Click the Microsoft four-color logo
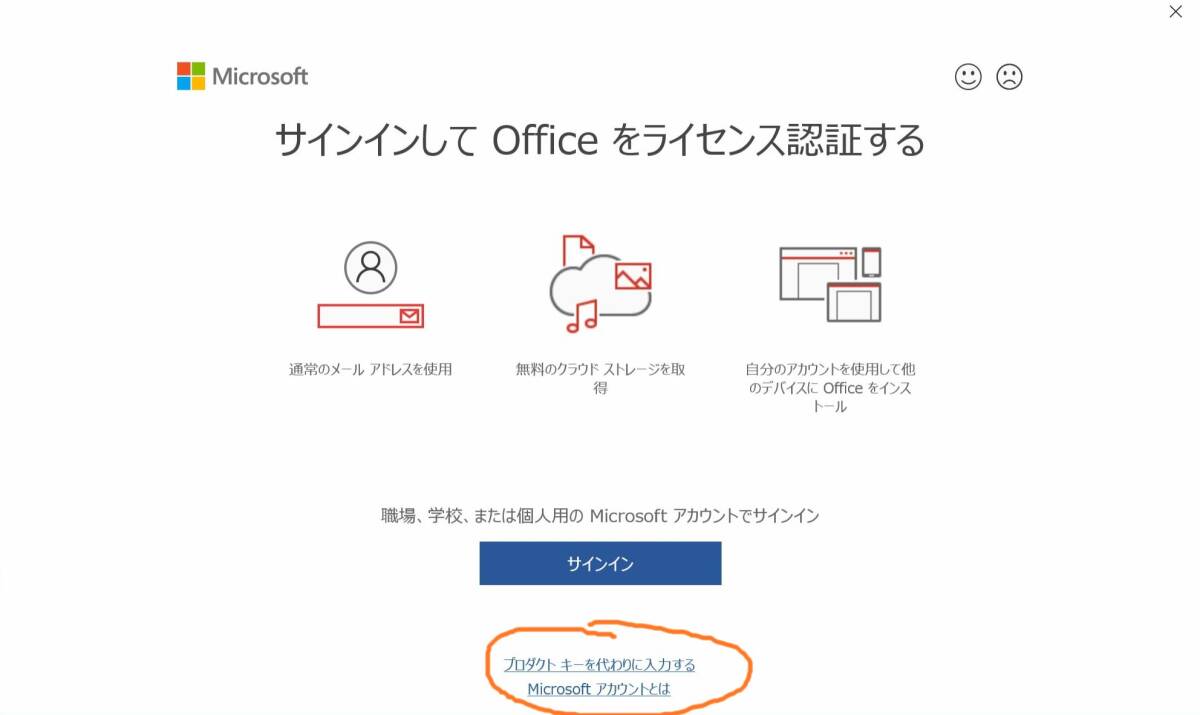The width and height of the screenshot is (1200, 715). 191,76
